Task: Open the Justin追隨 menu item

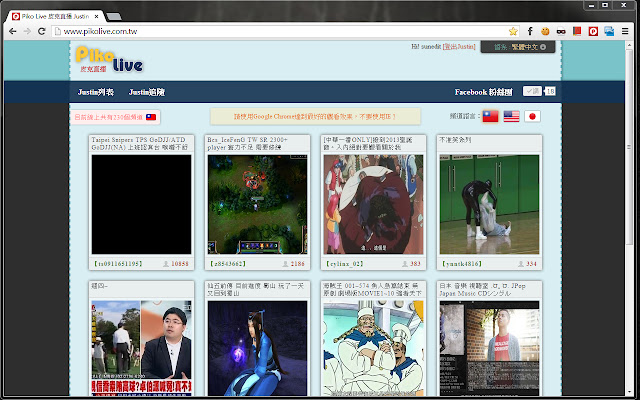Action: [147, 92]
